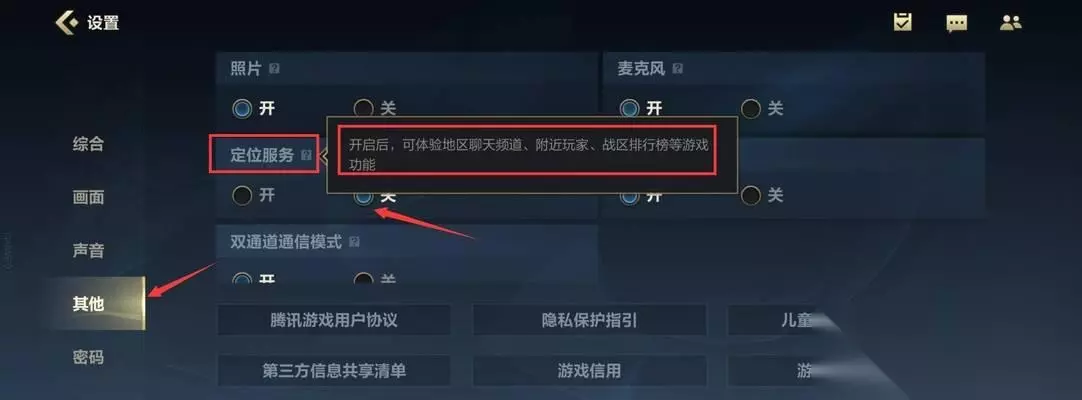Click the 定位服务 question mark icon
Viewport: 1082px width, 400px height.
[x=306, y=156]
